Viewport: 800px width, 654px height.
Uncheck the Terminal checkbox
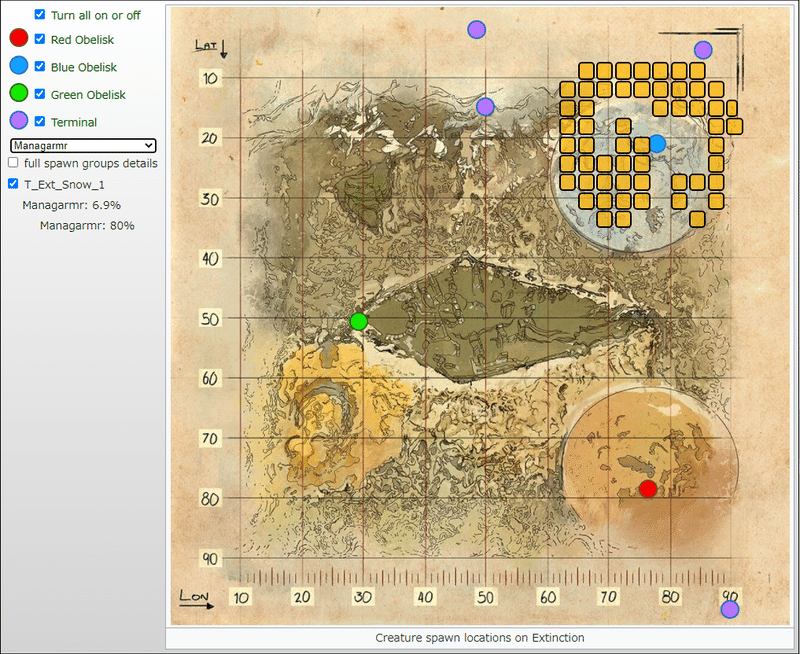tap(40, 121)
